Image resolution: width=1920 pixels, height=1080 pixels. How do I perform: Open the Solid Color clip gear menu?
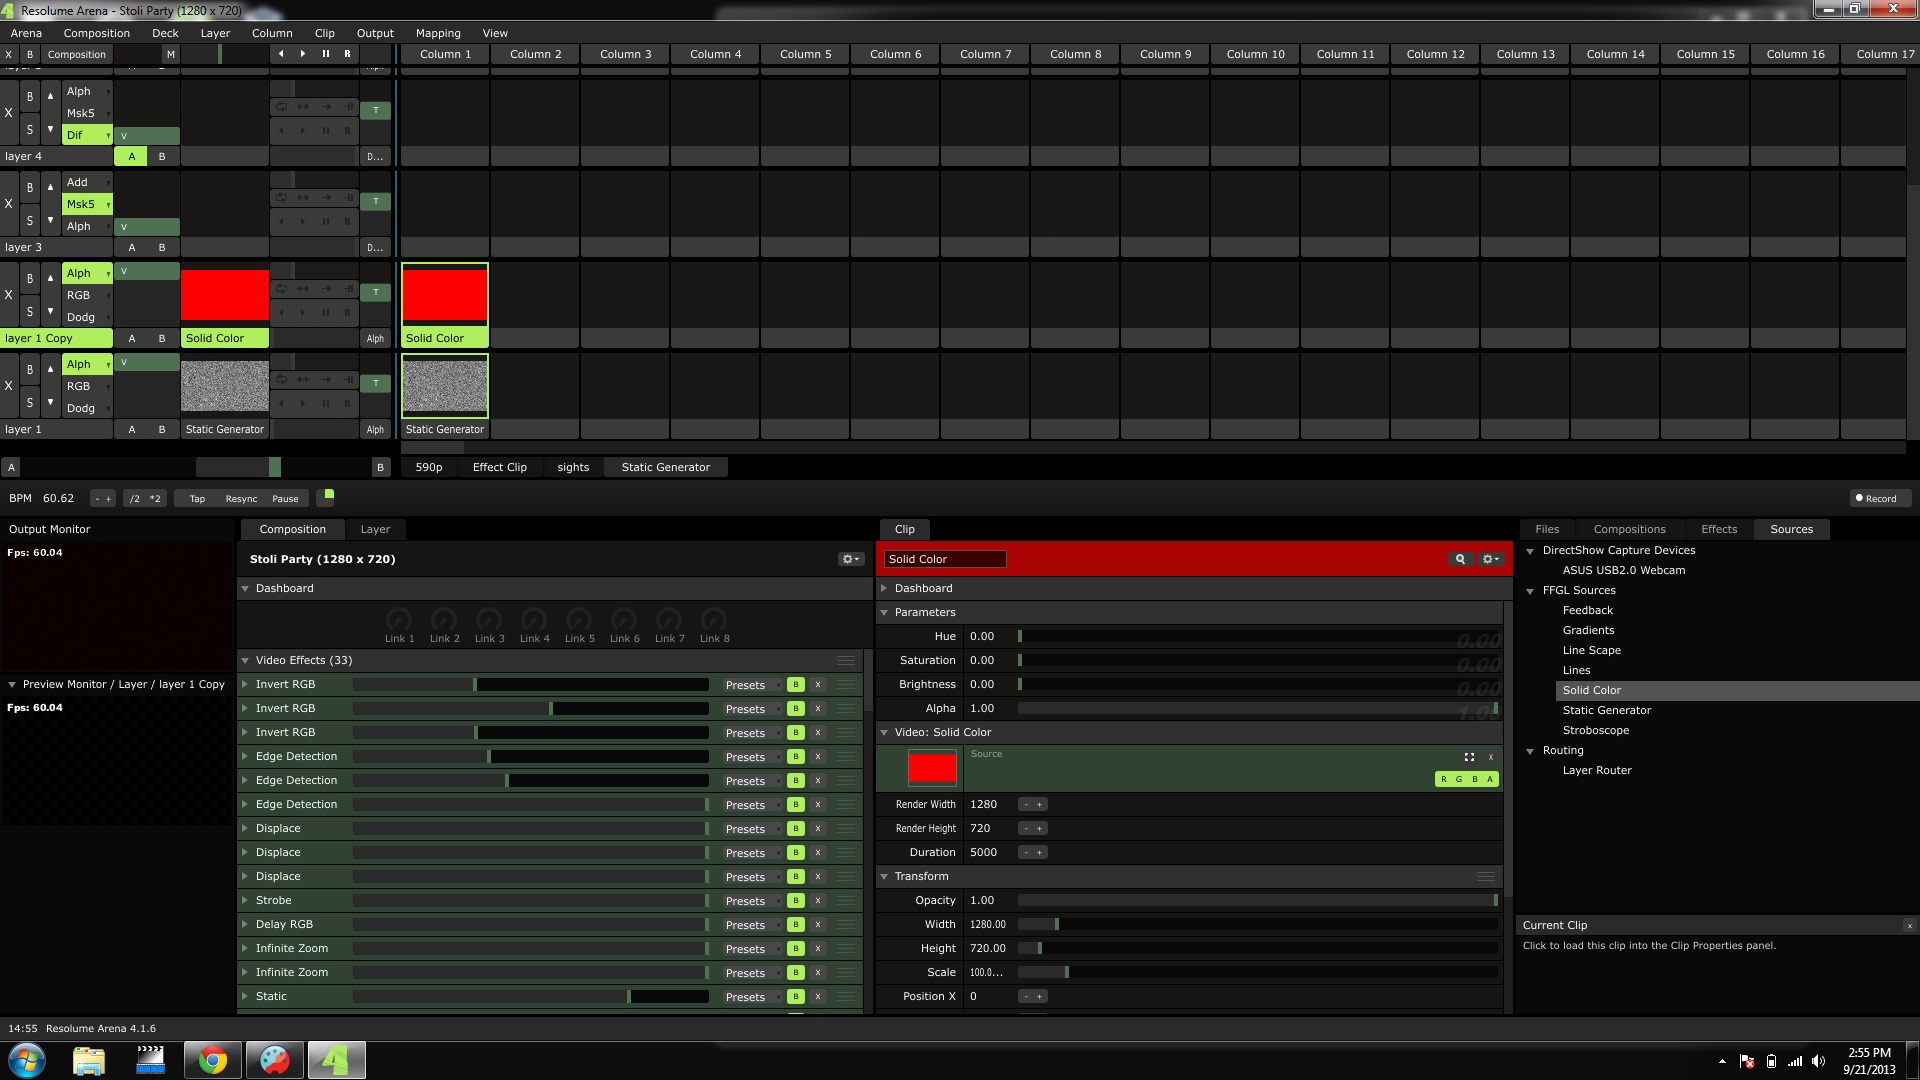pos(1490,559)
